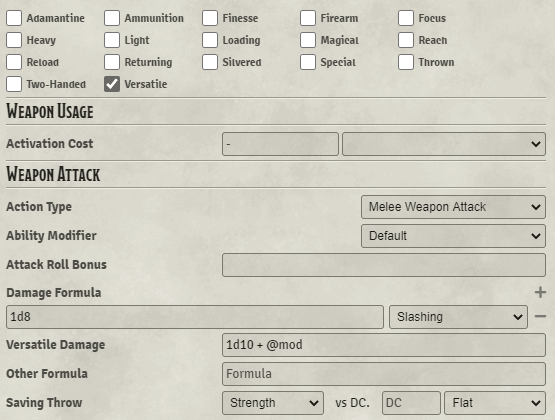Open the Strength saving throw dropdown

(273, 403)
